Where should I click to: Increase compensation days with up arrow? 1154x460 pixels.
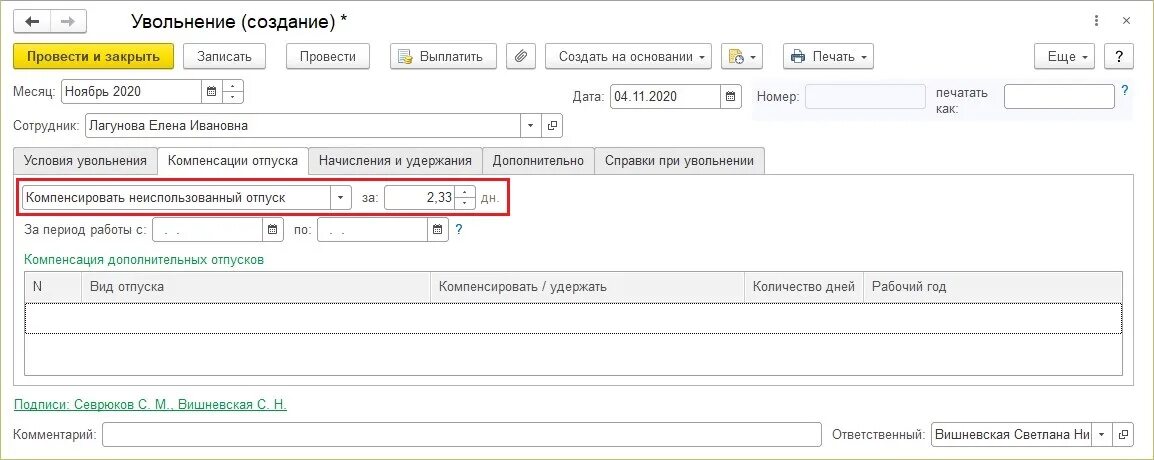coord(465,191)
